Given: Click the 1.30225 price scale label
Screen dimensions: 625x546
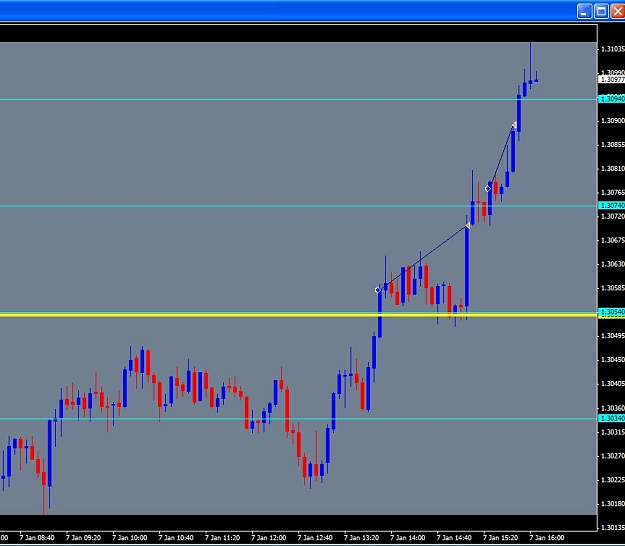Looking at the screenshot, I should click(x=613, y=480).
